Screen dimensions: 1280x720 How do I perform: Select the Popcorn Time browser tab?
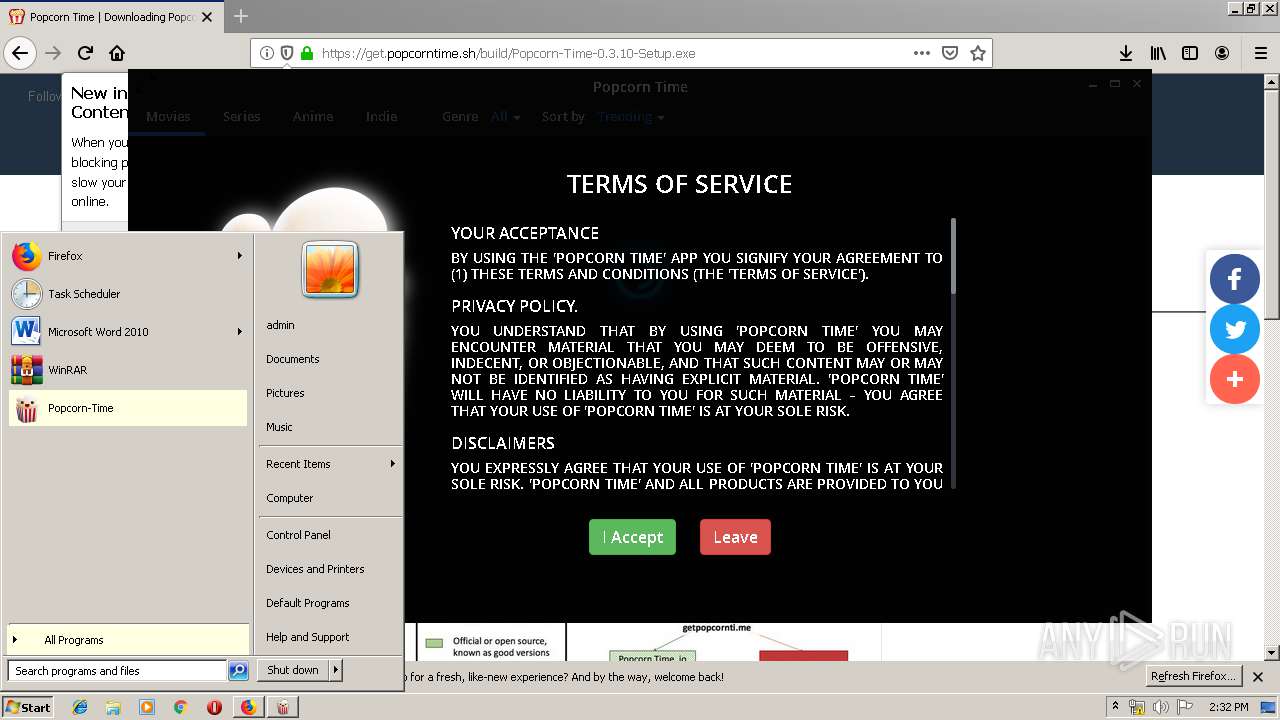pyautogui.click(x=112, y=17)
